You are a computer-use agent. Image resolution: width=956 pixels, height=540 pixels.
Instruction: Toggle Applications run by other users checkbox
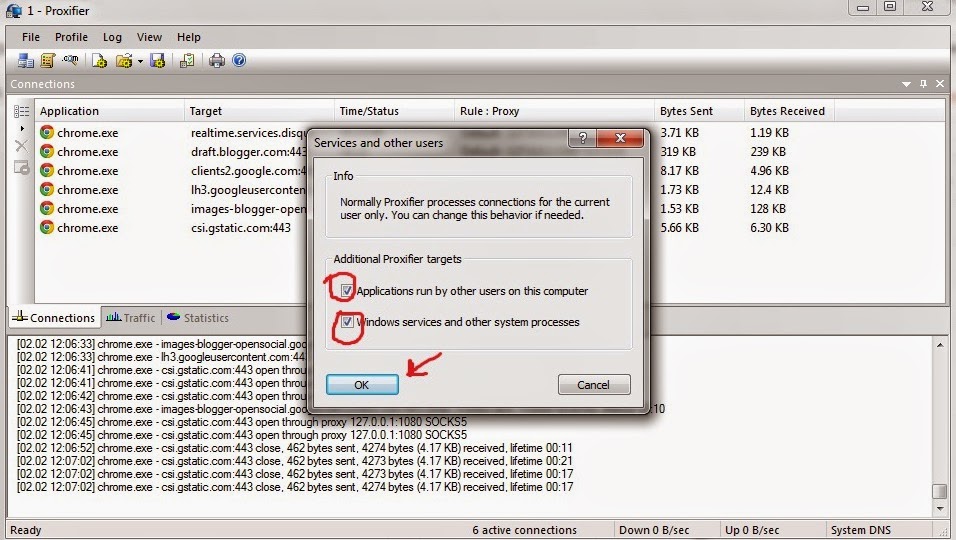346,291
